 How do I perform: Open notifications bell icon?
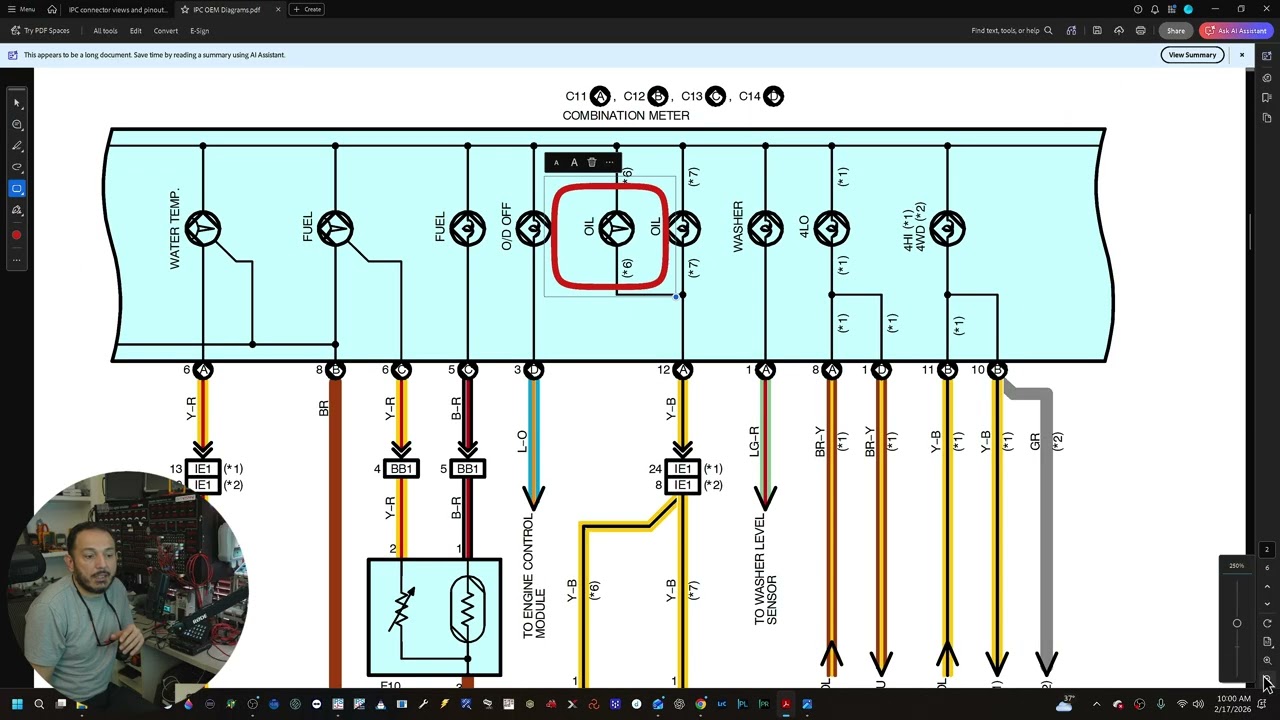pyautogui.click(x=1154, y=9)
